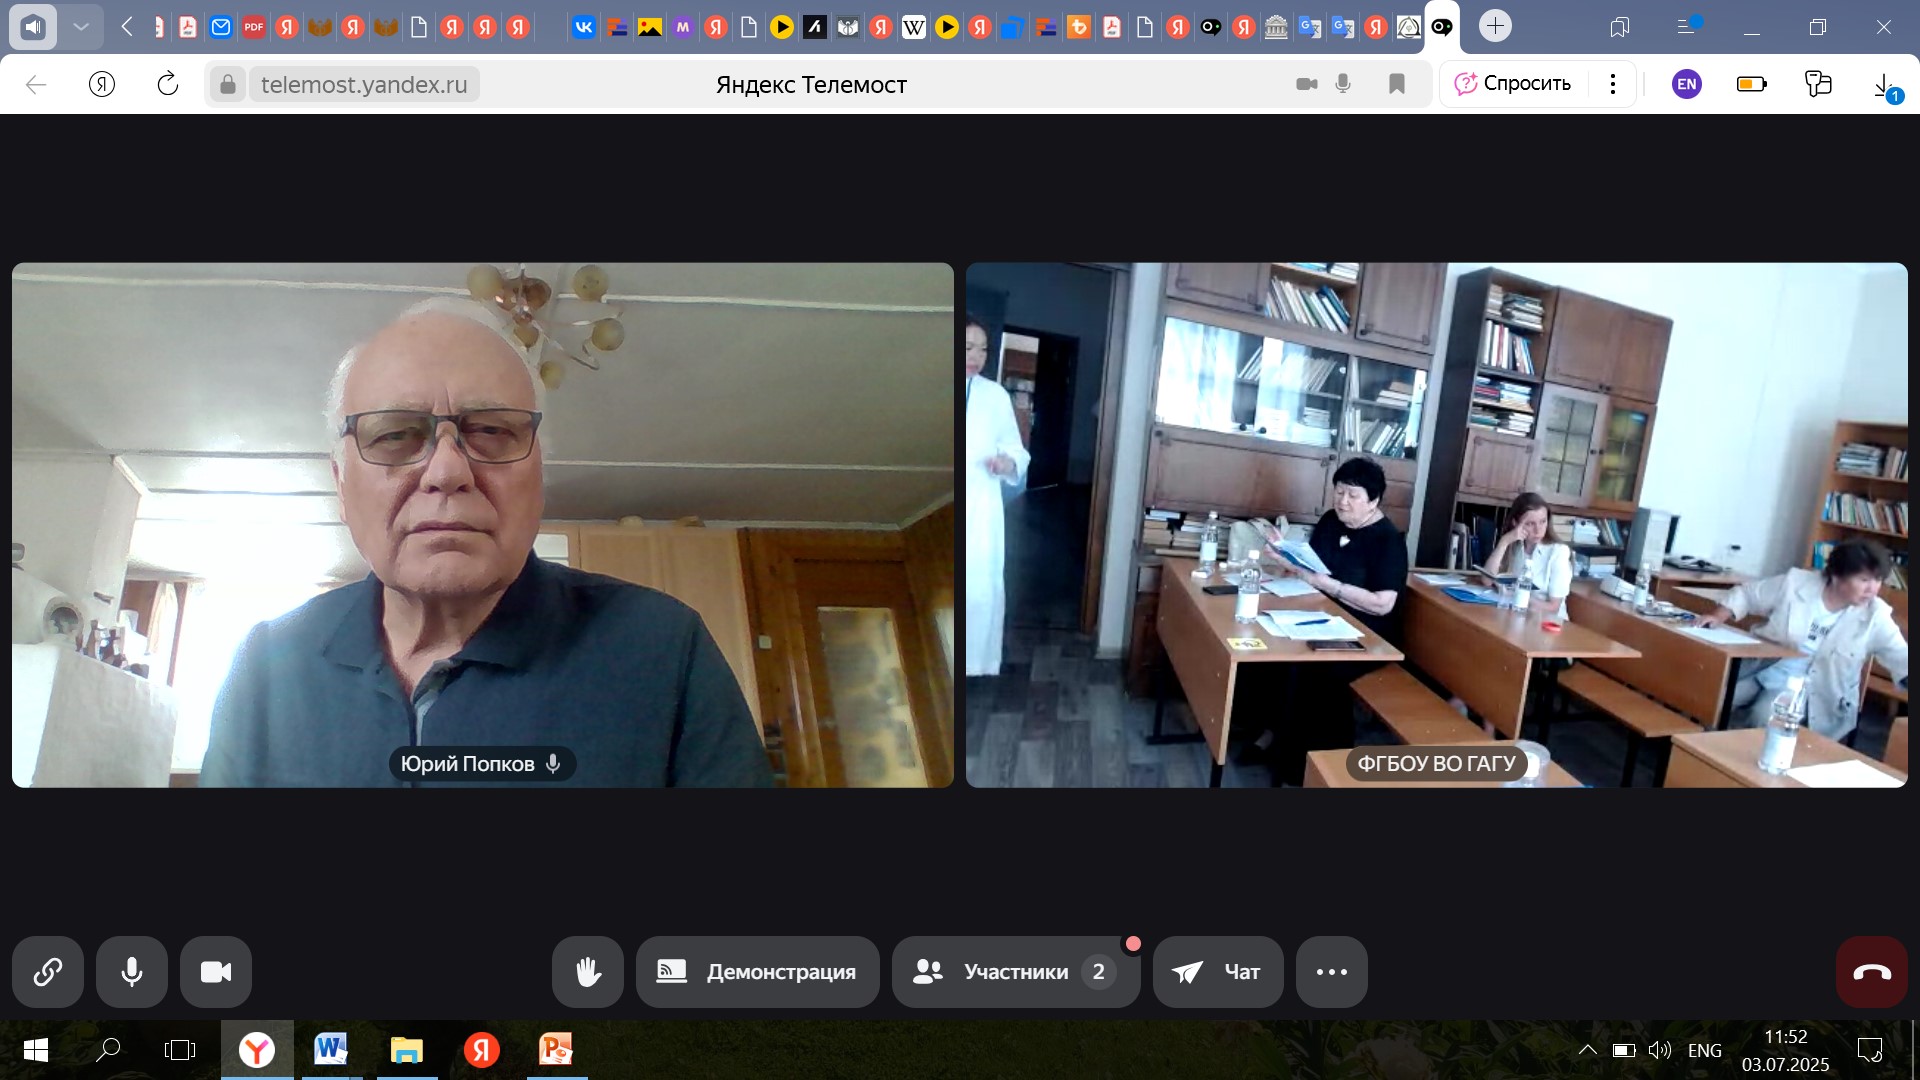Open more options three-dots menu
This screenshot has width=1920, height=1080.
[1331, 971]
